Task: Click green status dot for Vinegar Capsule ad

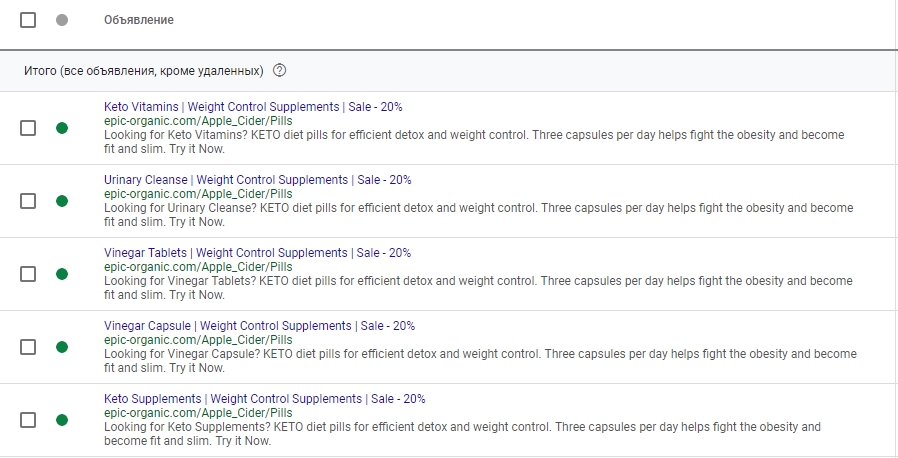Action: [62, 347]
